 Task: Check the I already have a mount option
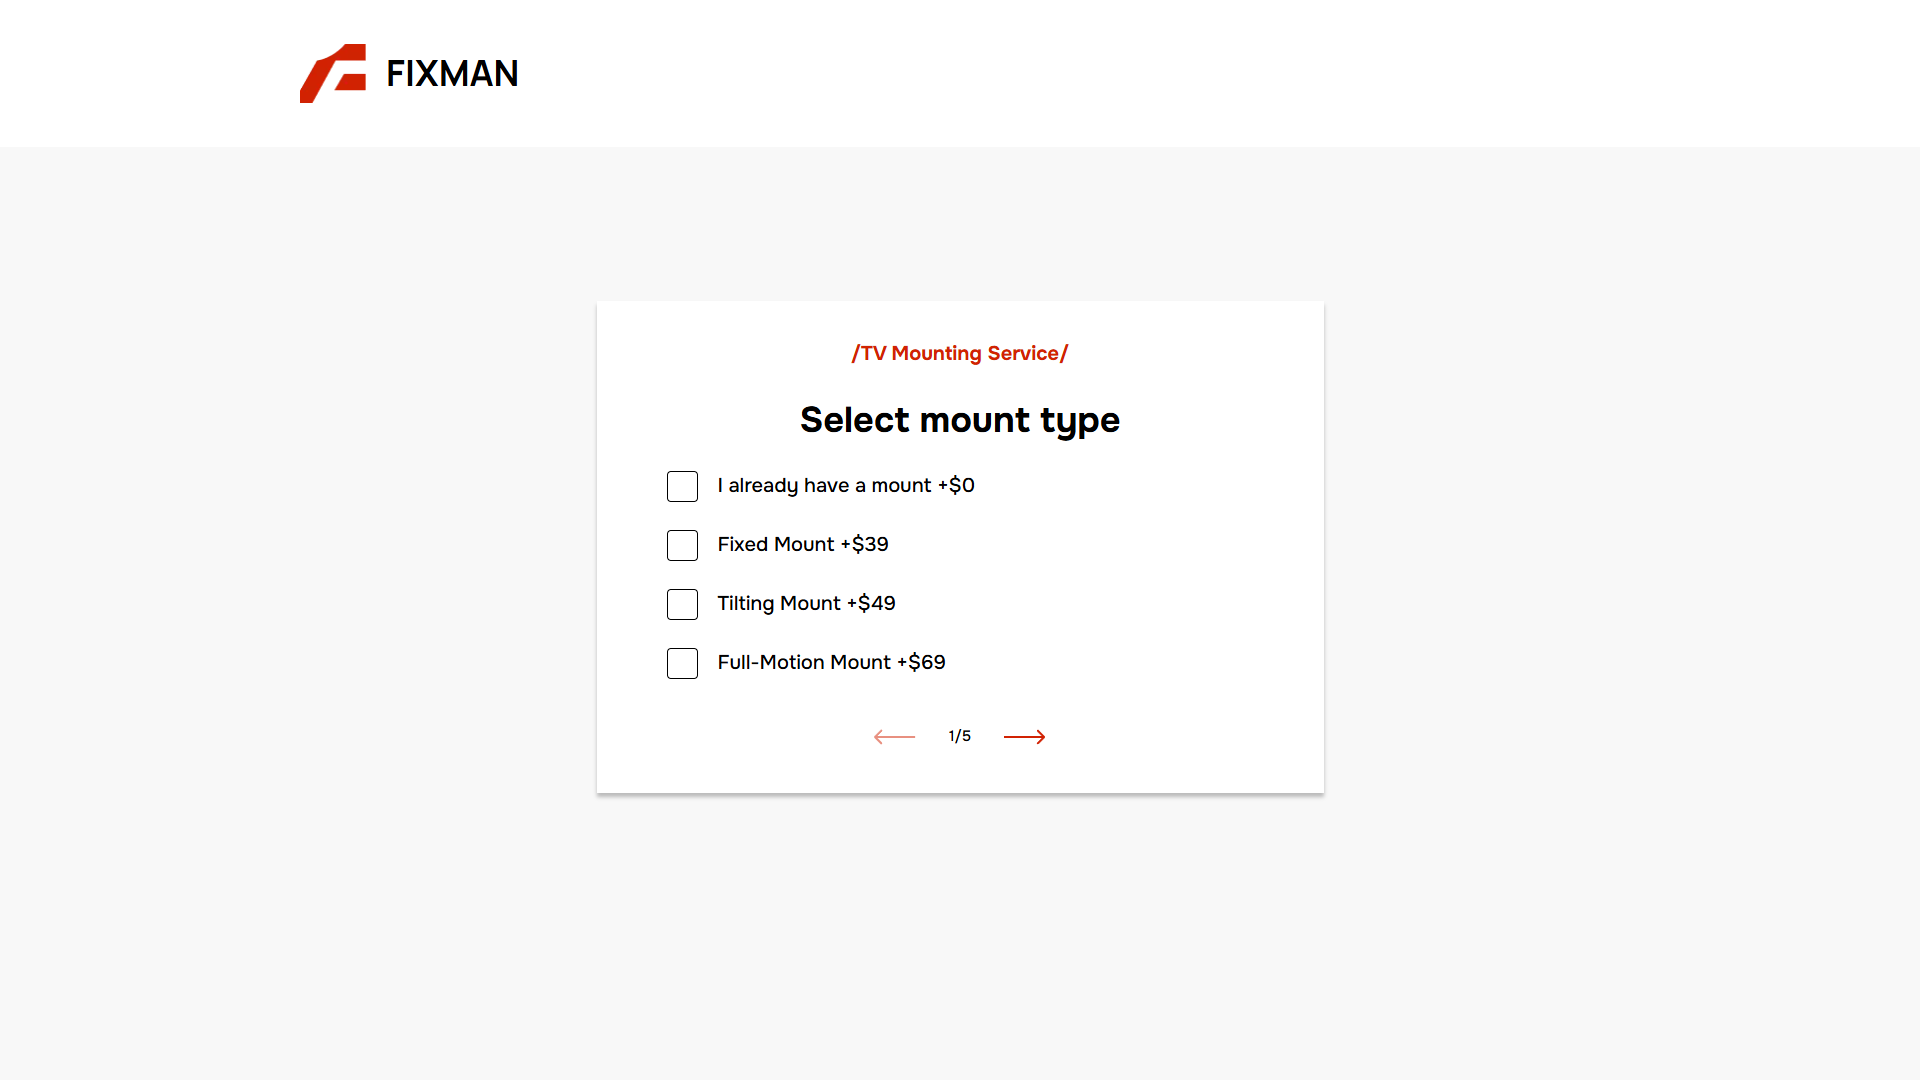(682, 486)
